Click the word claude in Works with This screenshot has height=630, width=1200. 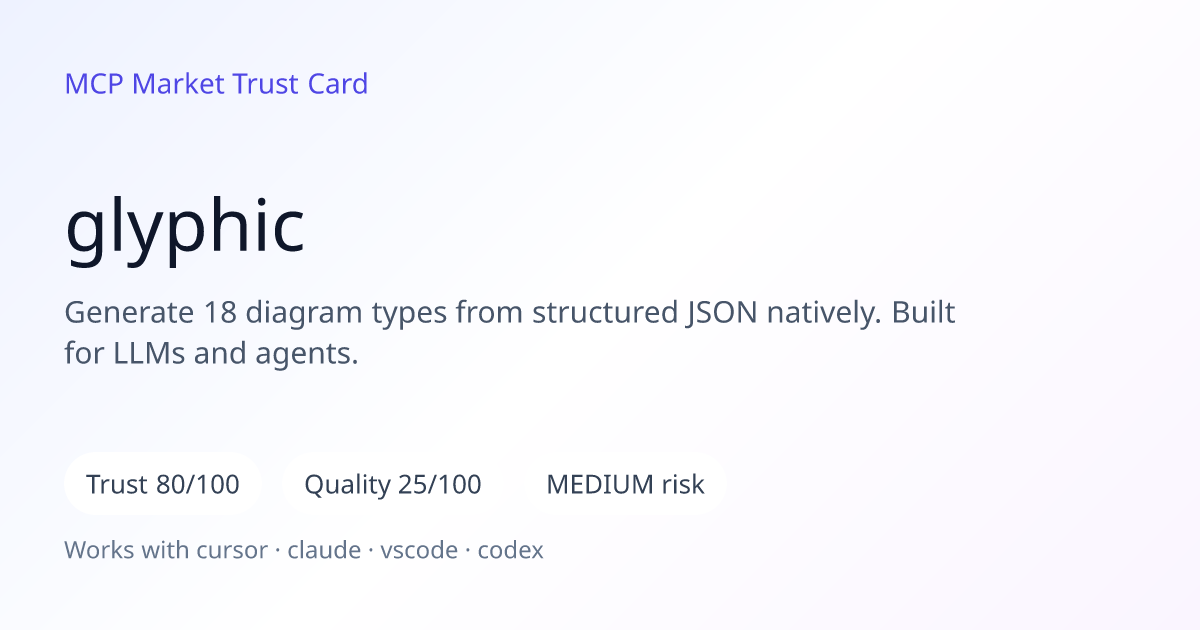324,550
